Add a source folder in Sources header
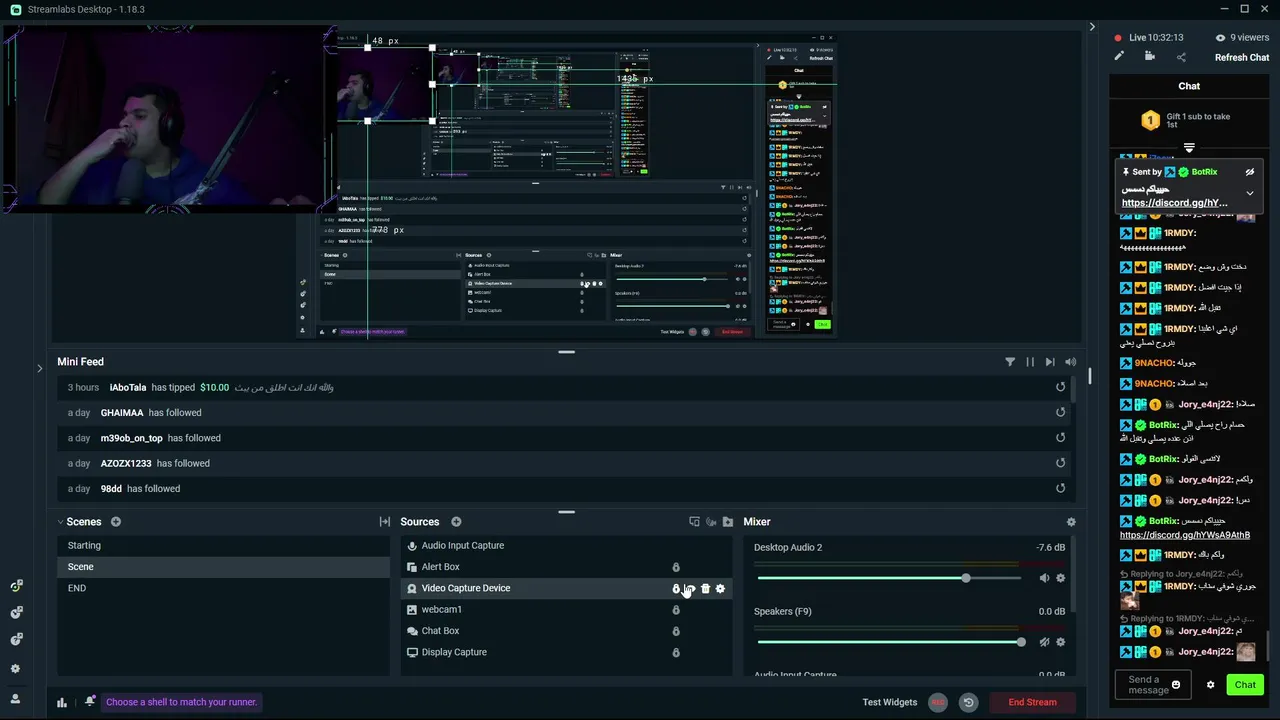1280x720 pixels. (x=728, y=522)
